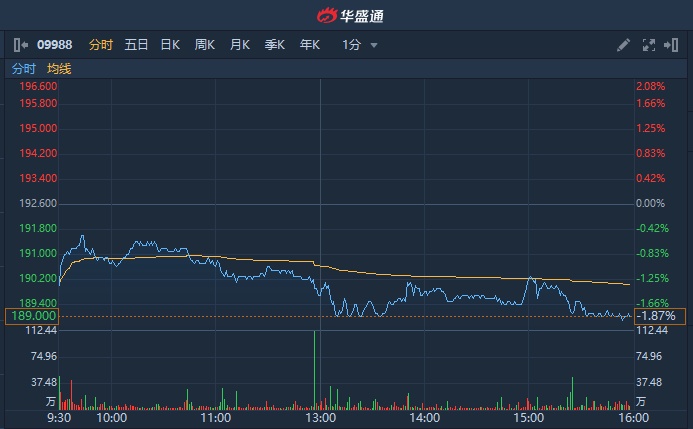Image resolution: width=693 pixels, height=429 pixels.
Task: Open the 周K chart tab
Action: point(205,45)
